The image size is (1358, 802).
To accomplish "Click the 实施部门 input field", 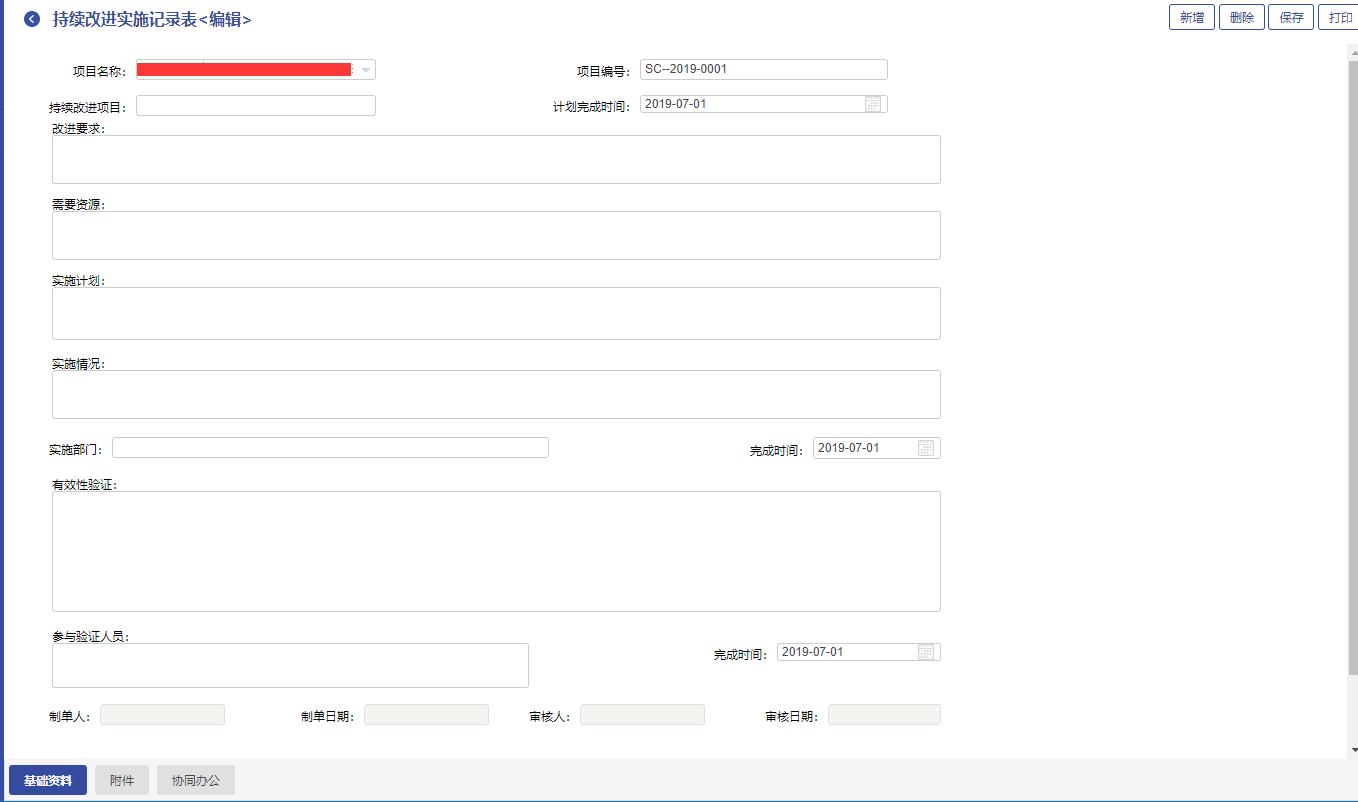I will (330, 448).
